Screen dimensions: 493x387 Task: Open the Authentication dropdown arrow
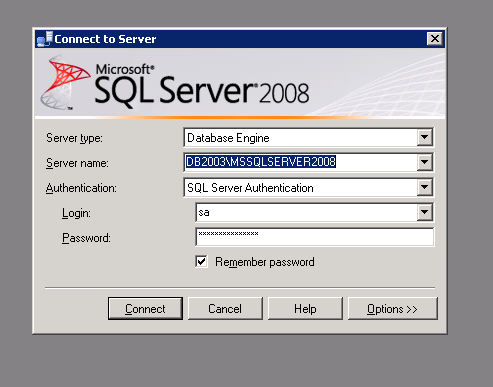pyautogui.click(x=424, y=187)
